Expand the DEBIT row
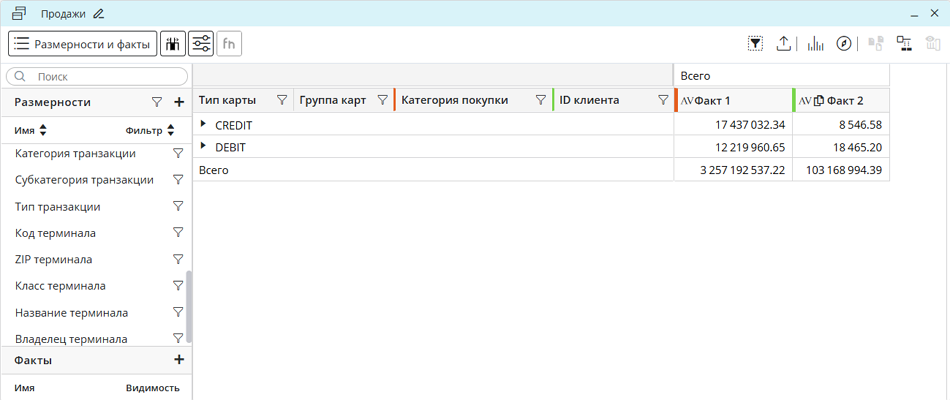The height and width of the screenshot is (400, 950). pyautogui.click(x=203, y=147)
